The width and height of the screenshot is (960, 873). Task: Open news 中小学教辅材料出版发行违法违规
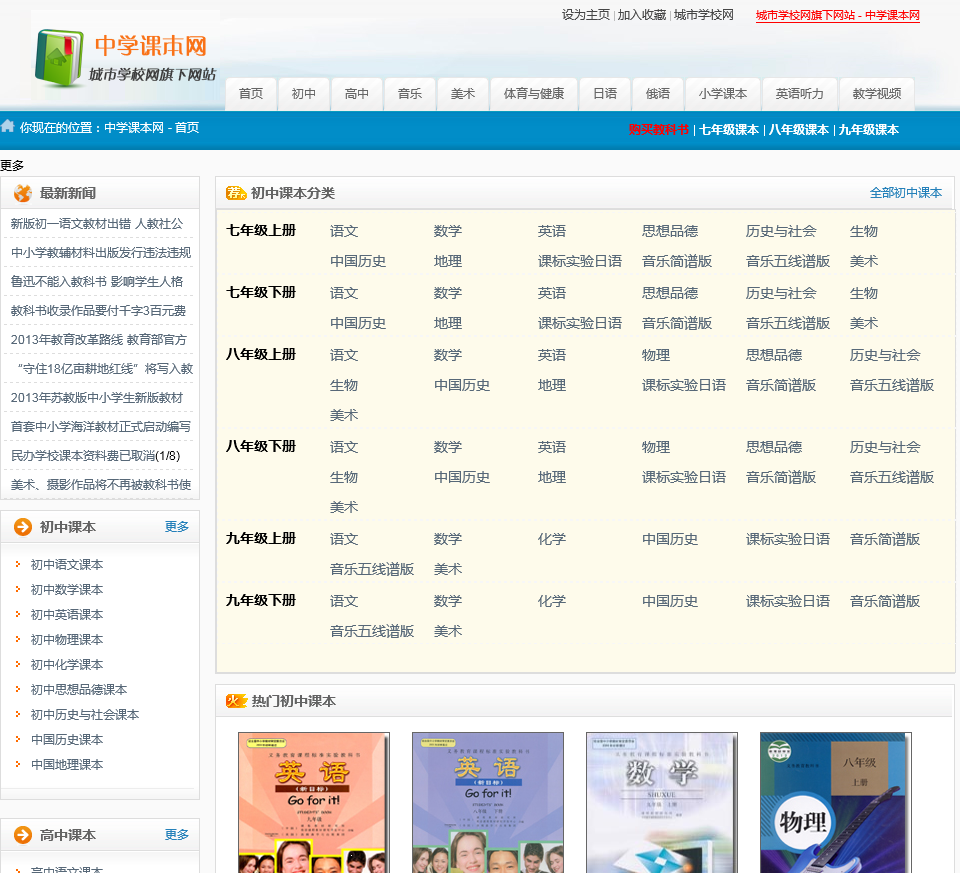pos(101,253)
